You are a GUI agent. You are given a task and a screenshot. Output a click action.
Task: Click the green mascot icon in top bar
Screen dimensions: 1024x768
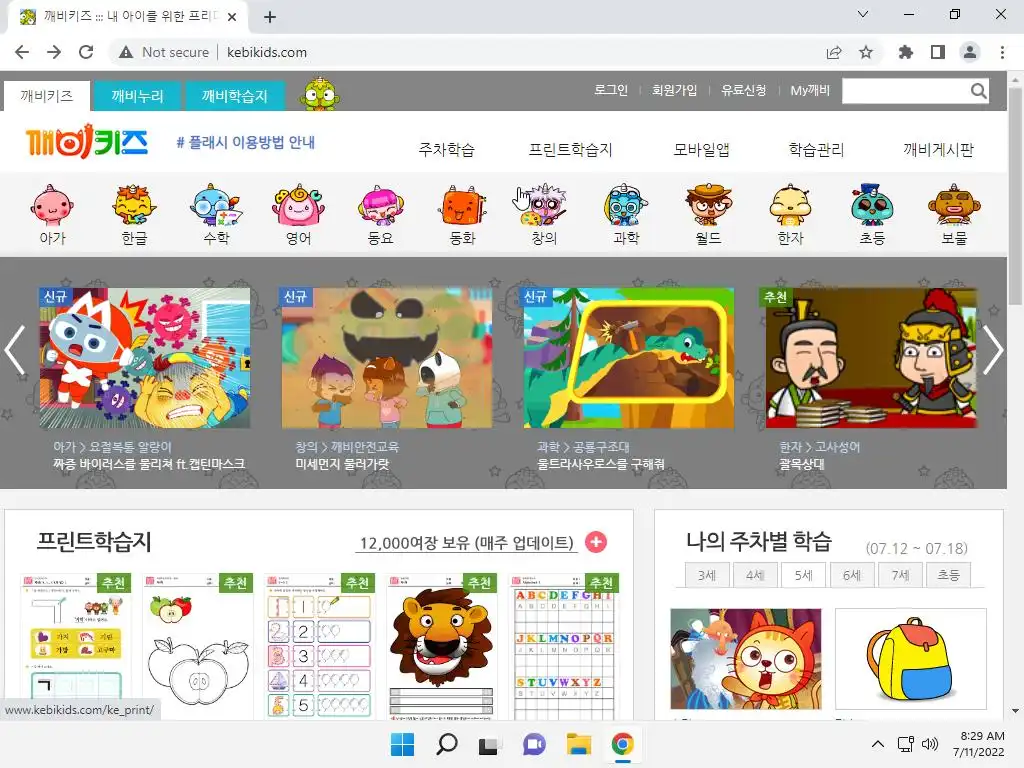tap(319, 93)
